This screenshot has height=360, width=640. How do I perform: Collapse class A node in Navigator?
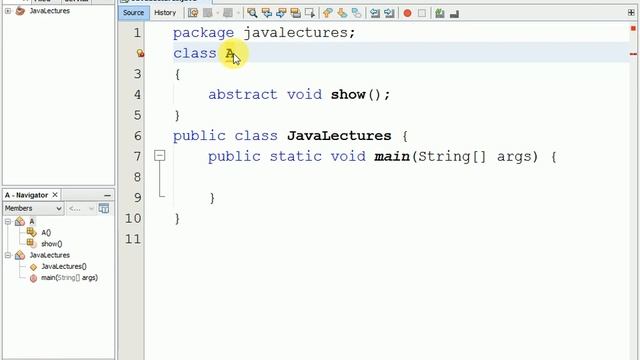(x=8, y=222)
